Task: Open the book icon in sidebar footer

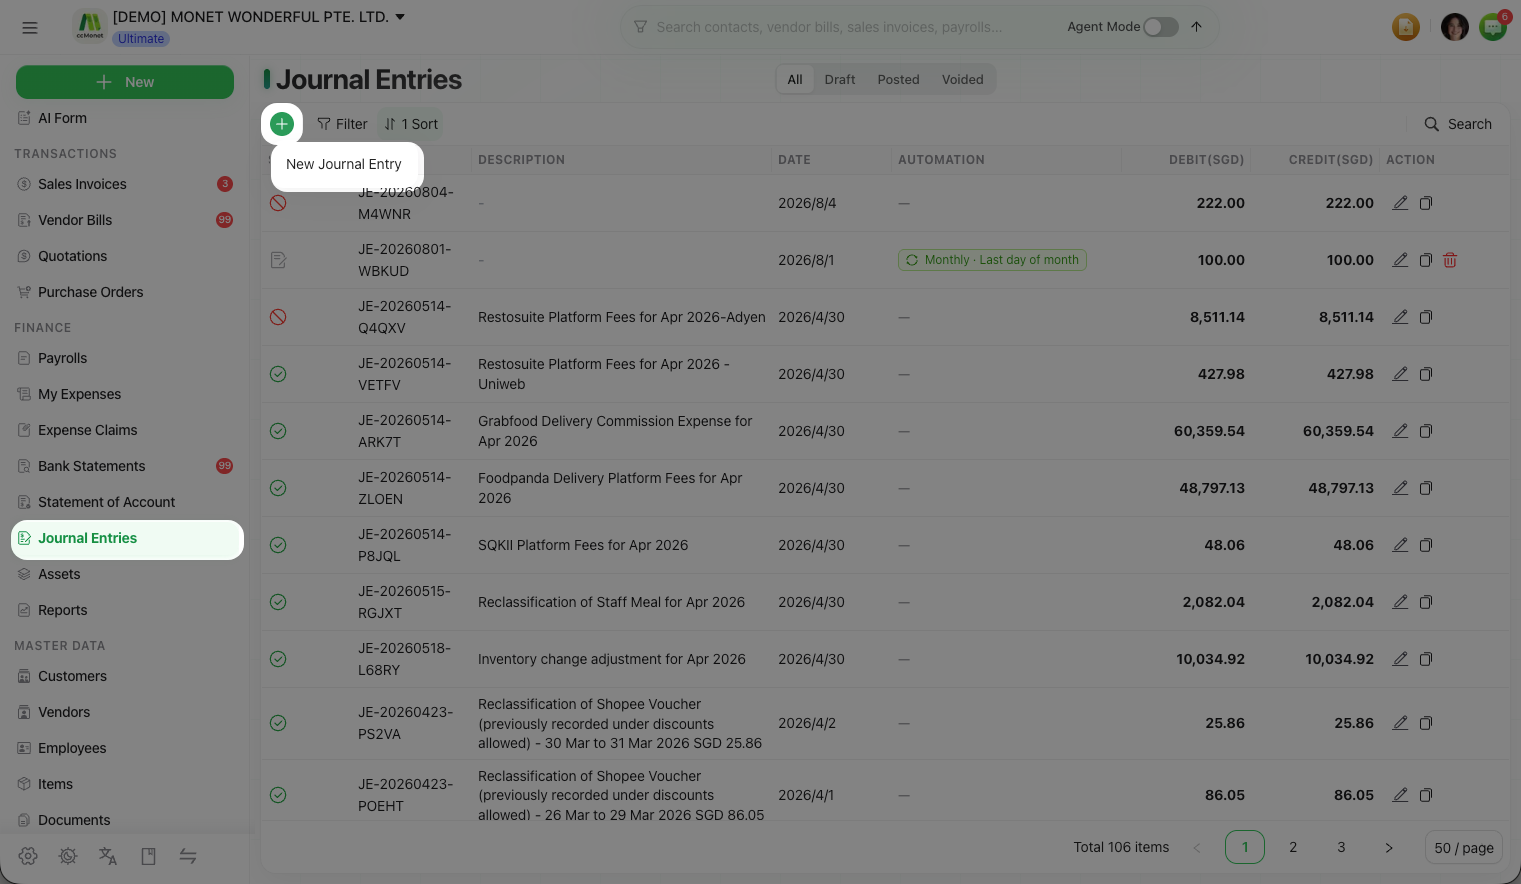Action: pyautogui.click(x=148, y=856)
